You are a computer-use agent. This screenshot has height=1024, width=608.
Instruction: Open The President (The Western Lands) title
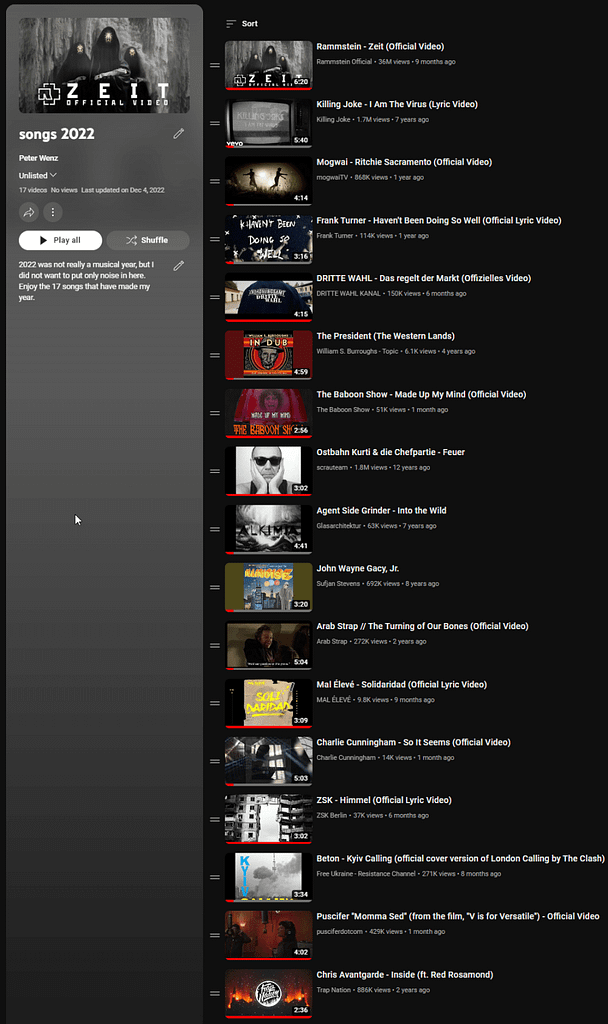pos(385,336)
